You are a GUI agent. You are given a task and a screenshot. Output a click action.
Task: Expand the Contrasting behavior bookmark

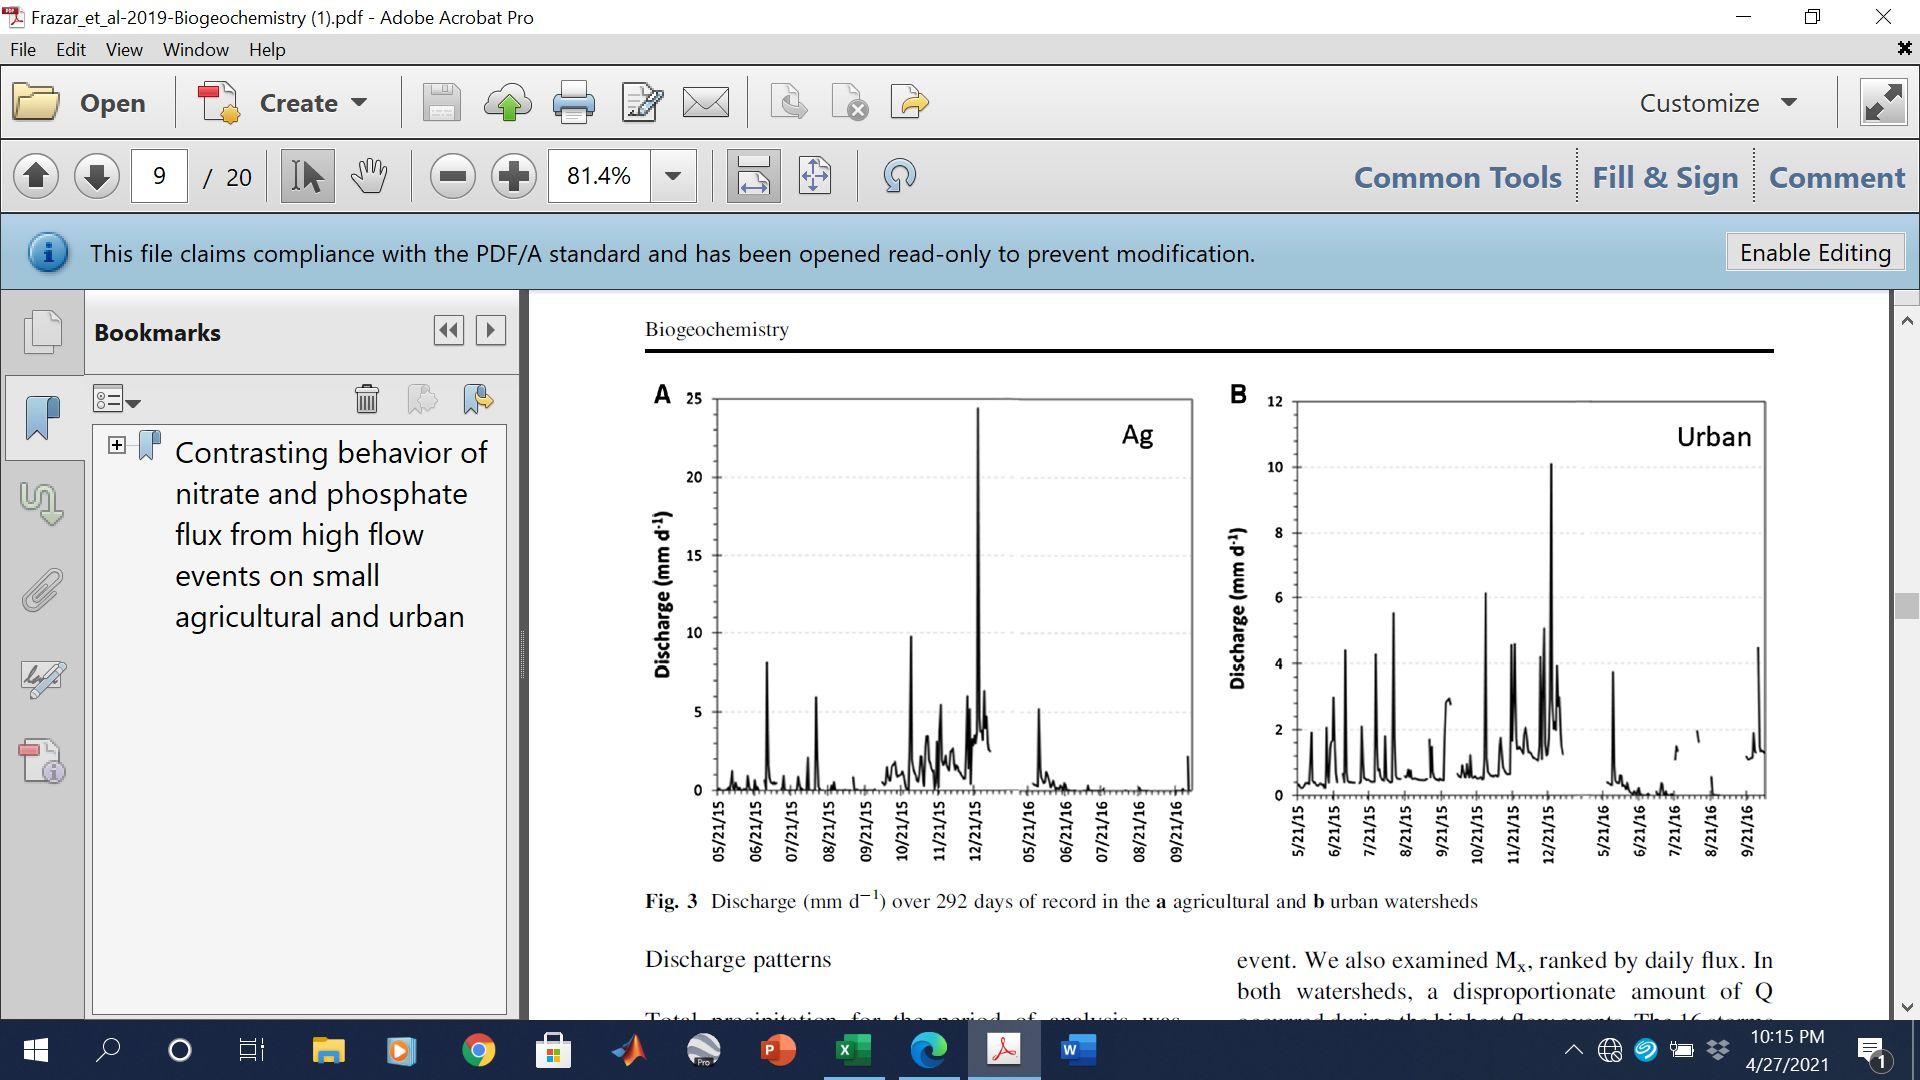(117, 445)
